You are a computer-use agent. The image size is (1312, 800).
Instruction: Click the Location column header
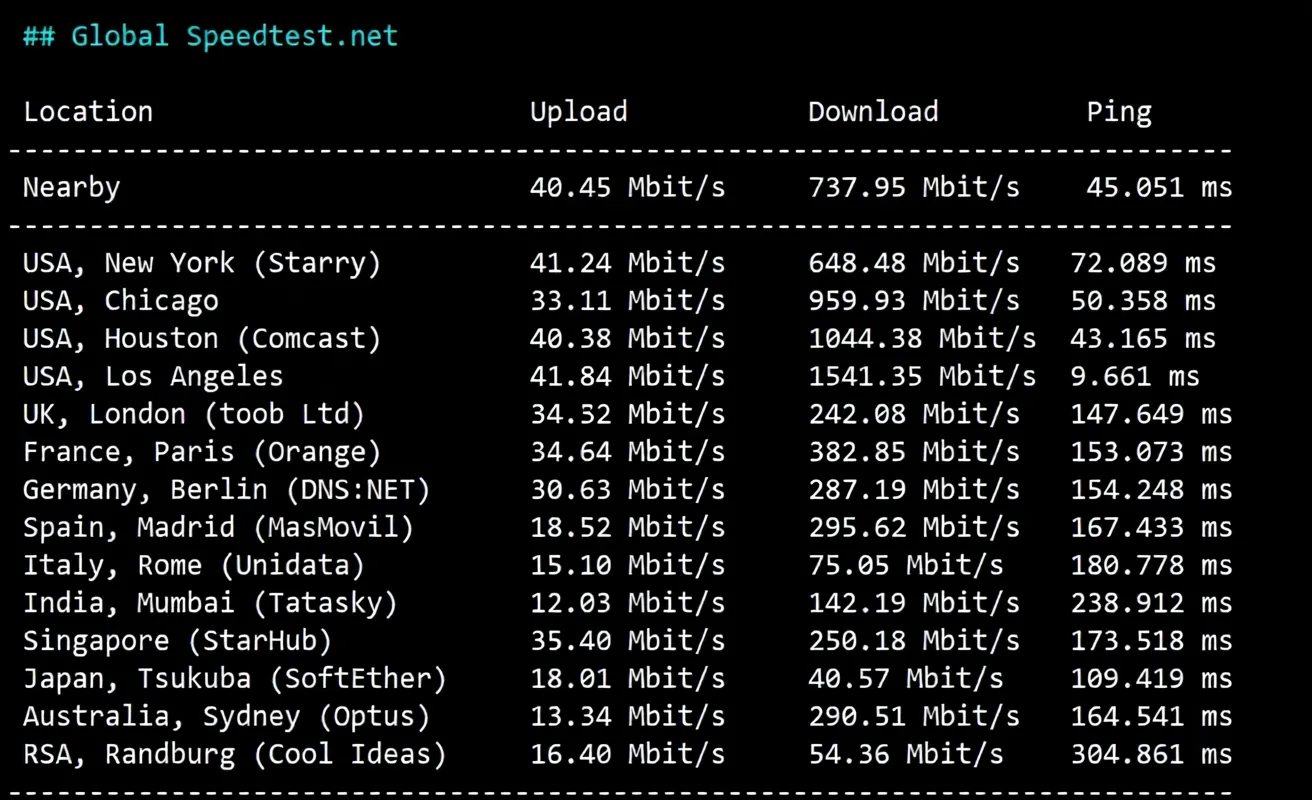pyautogui.click(x=88, y=111)
